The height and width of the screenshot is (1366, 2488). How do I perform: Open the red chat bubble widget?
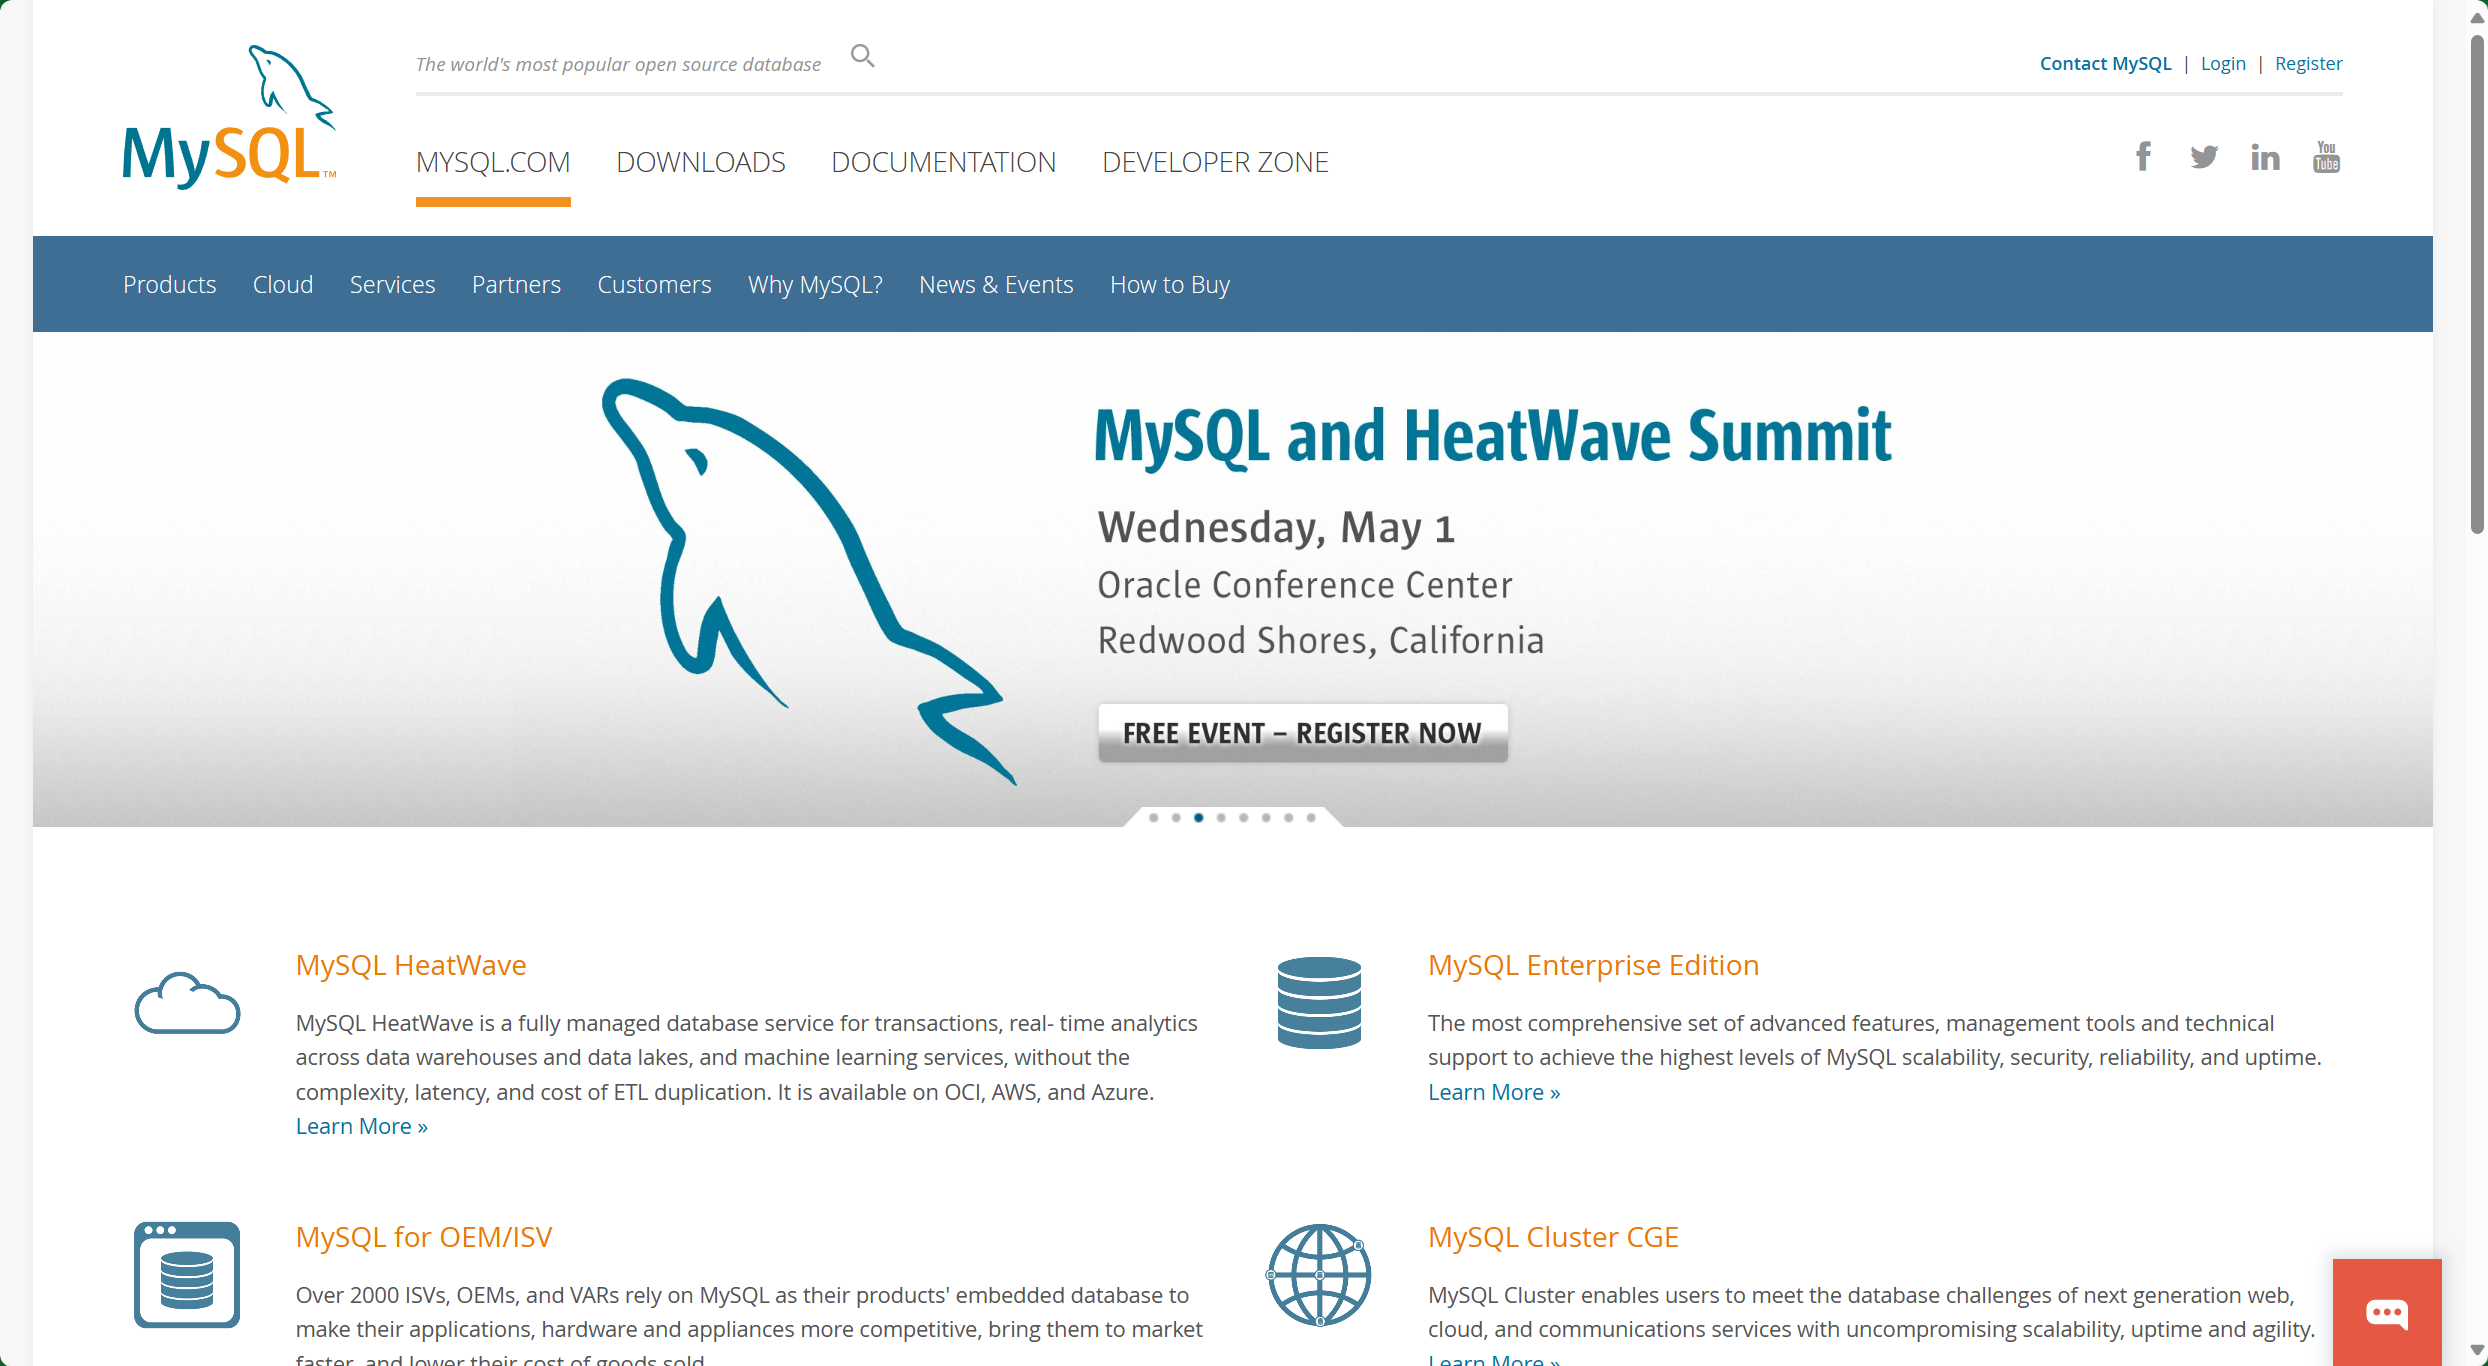pos(2387,1312)
